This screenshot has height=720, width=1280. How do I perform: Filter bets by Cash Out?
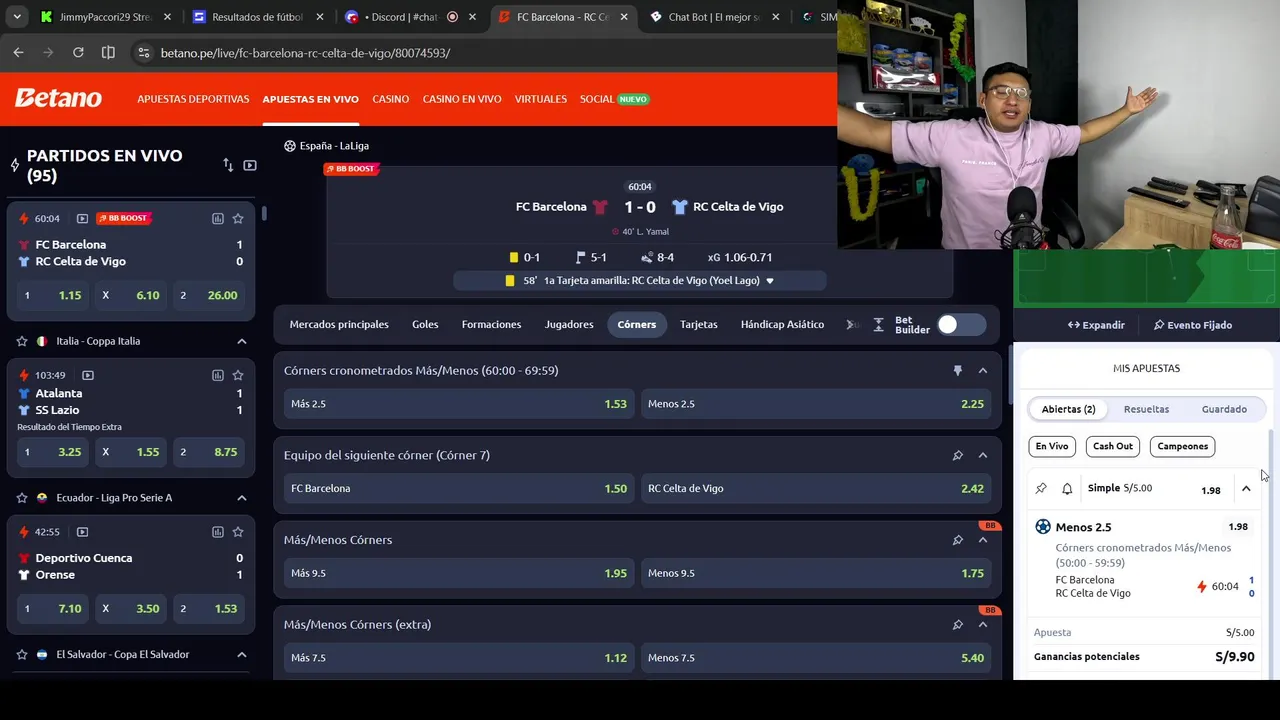[x=1112, y=446]
